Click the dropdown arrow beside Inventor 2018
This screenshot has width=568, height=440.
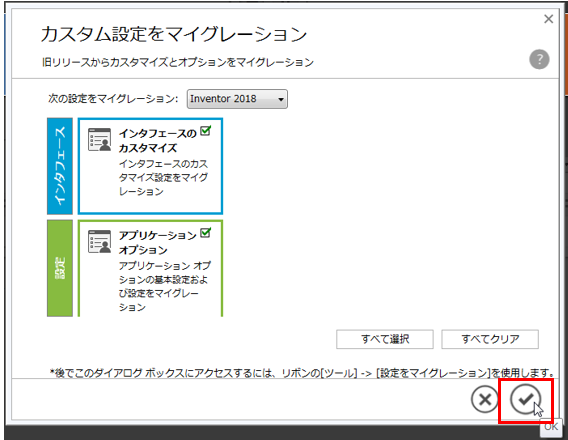pyautogui.click(x=281, y=99)
